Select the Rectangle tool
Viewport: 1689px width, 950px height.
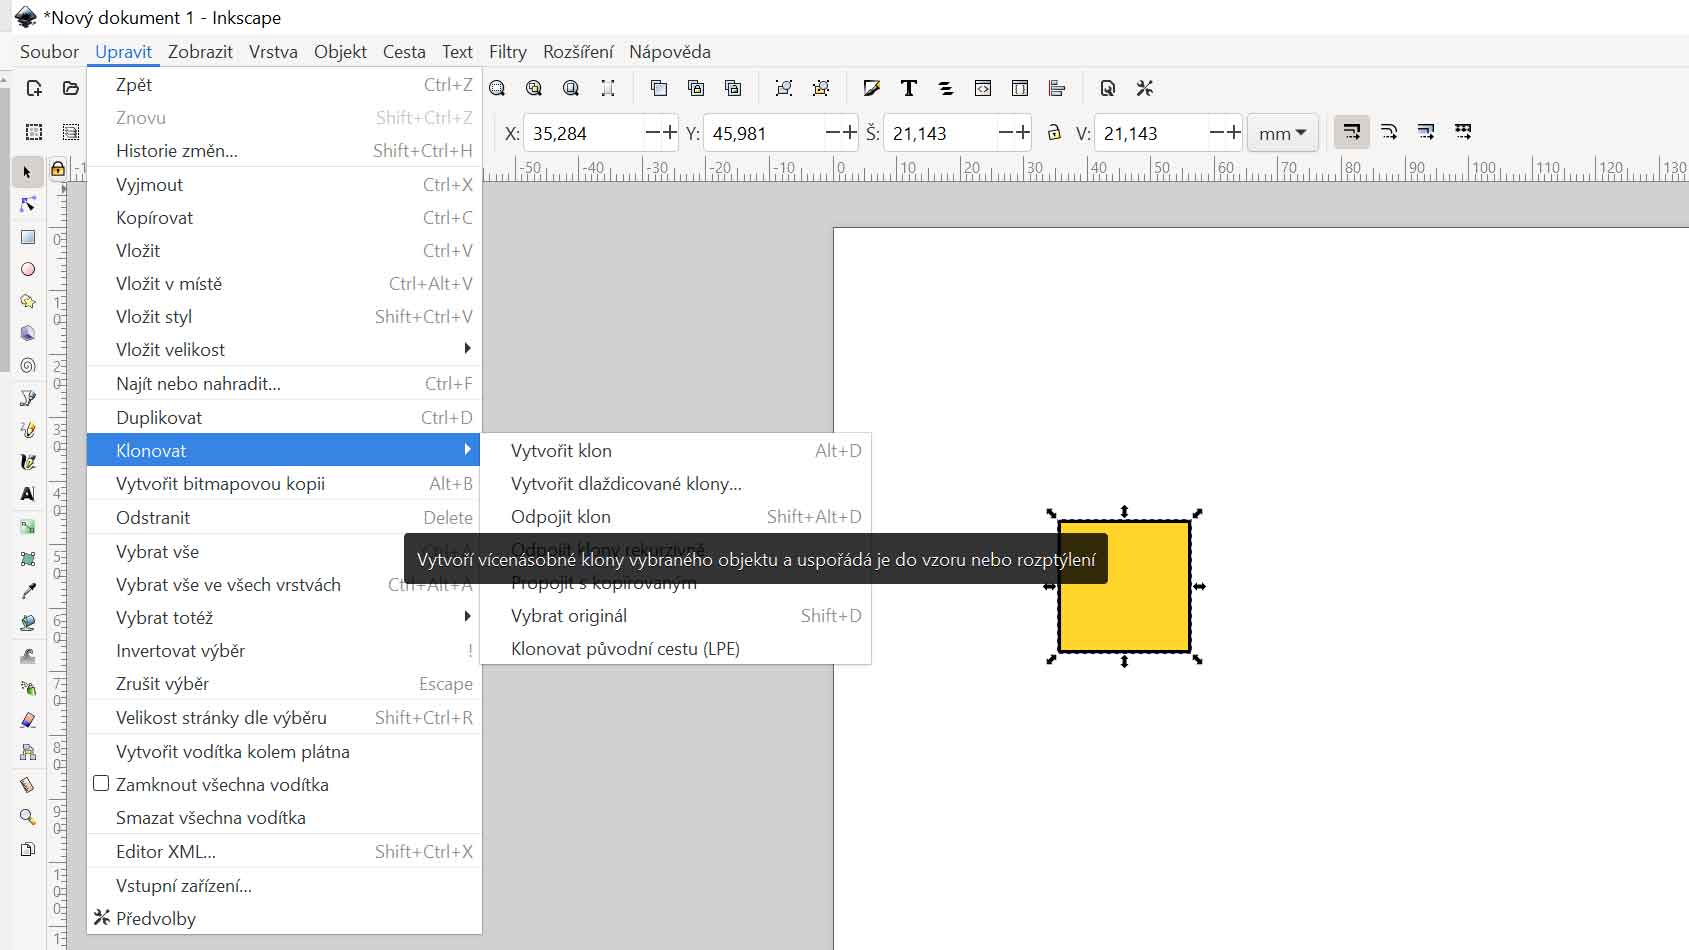[x=28, y=237]
